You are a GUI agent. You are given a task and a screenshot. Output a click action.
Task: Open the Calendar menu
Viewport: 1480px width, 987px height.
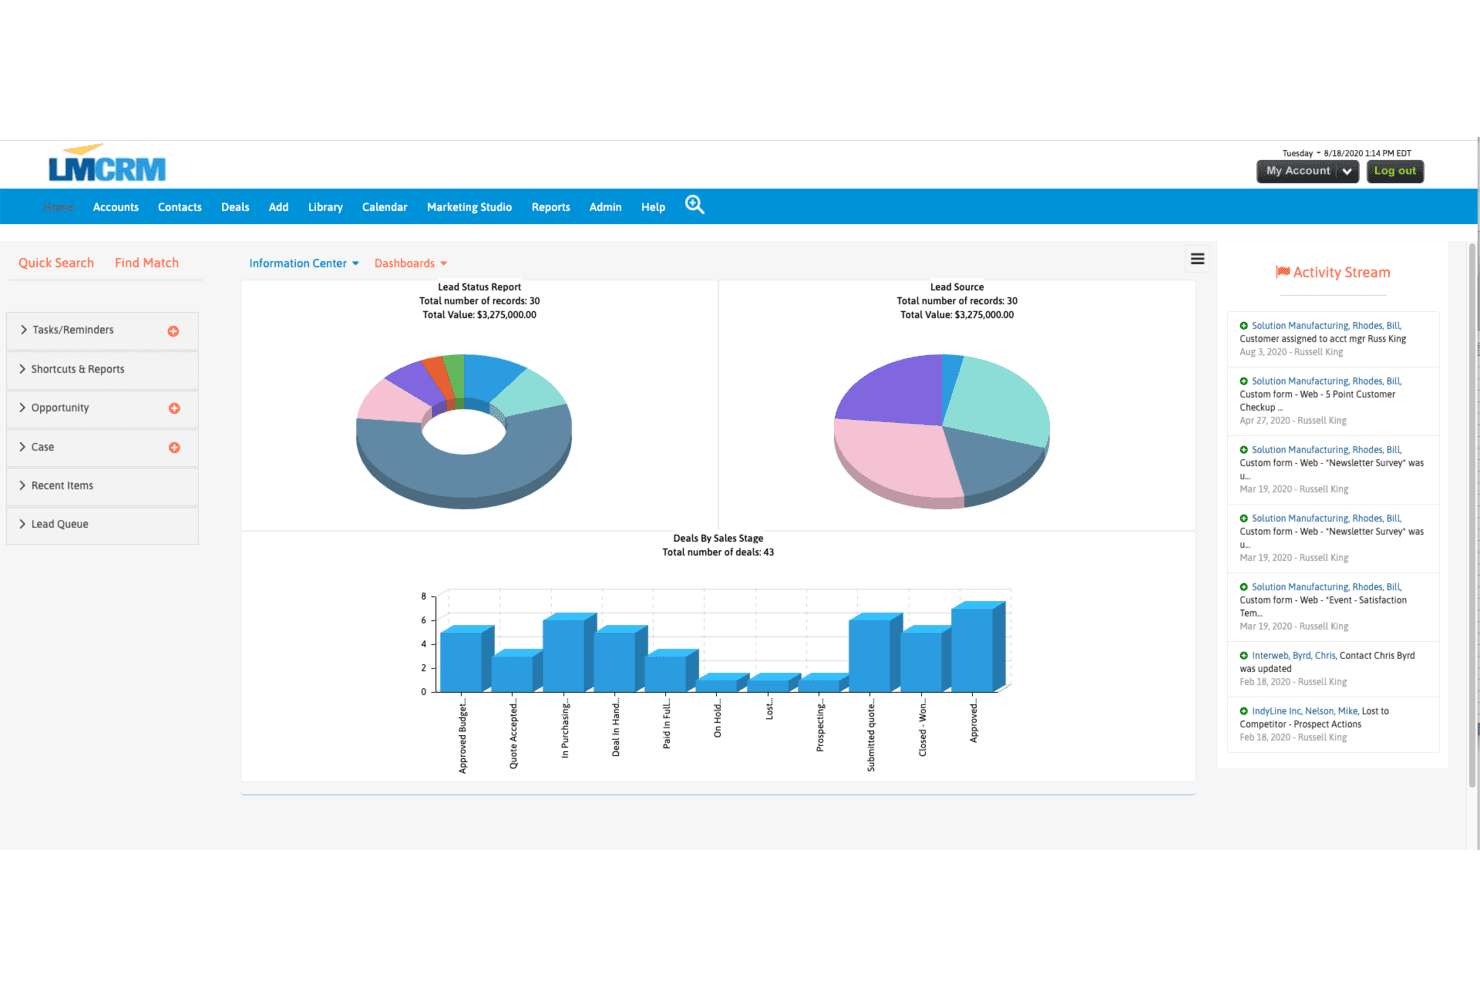(385, 207)
